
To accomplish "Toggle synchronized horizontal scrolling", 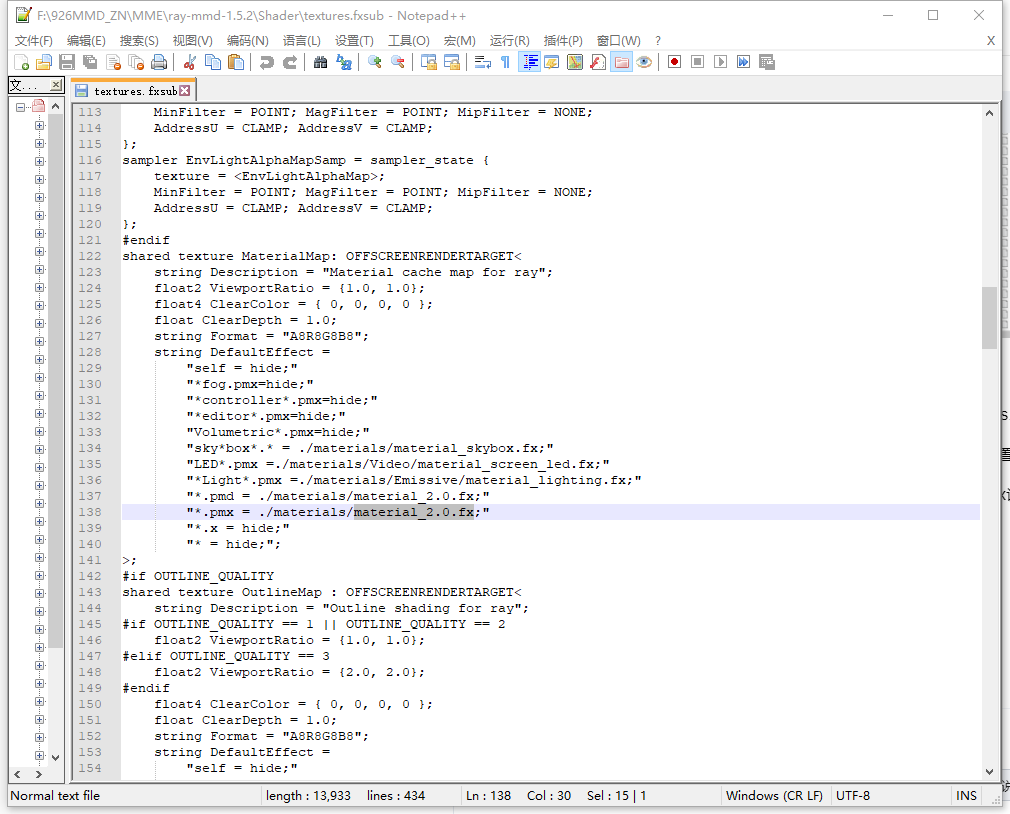I will pos(452,62).
